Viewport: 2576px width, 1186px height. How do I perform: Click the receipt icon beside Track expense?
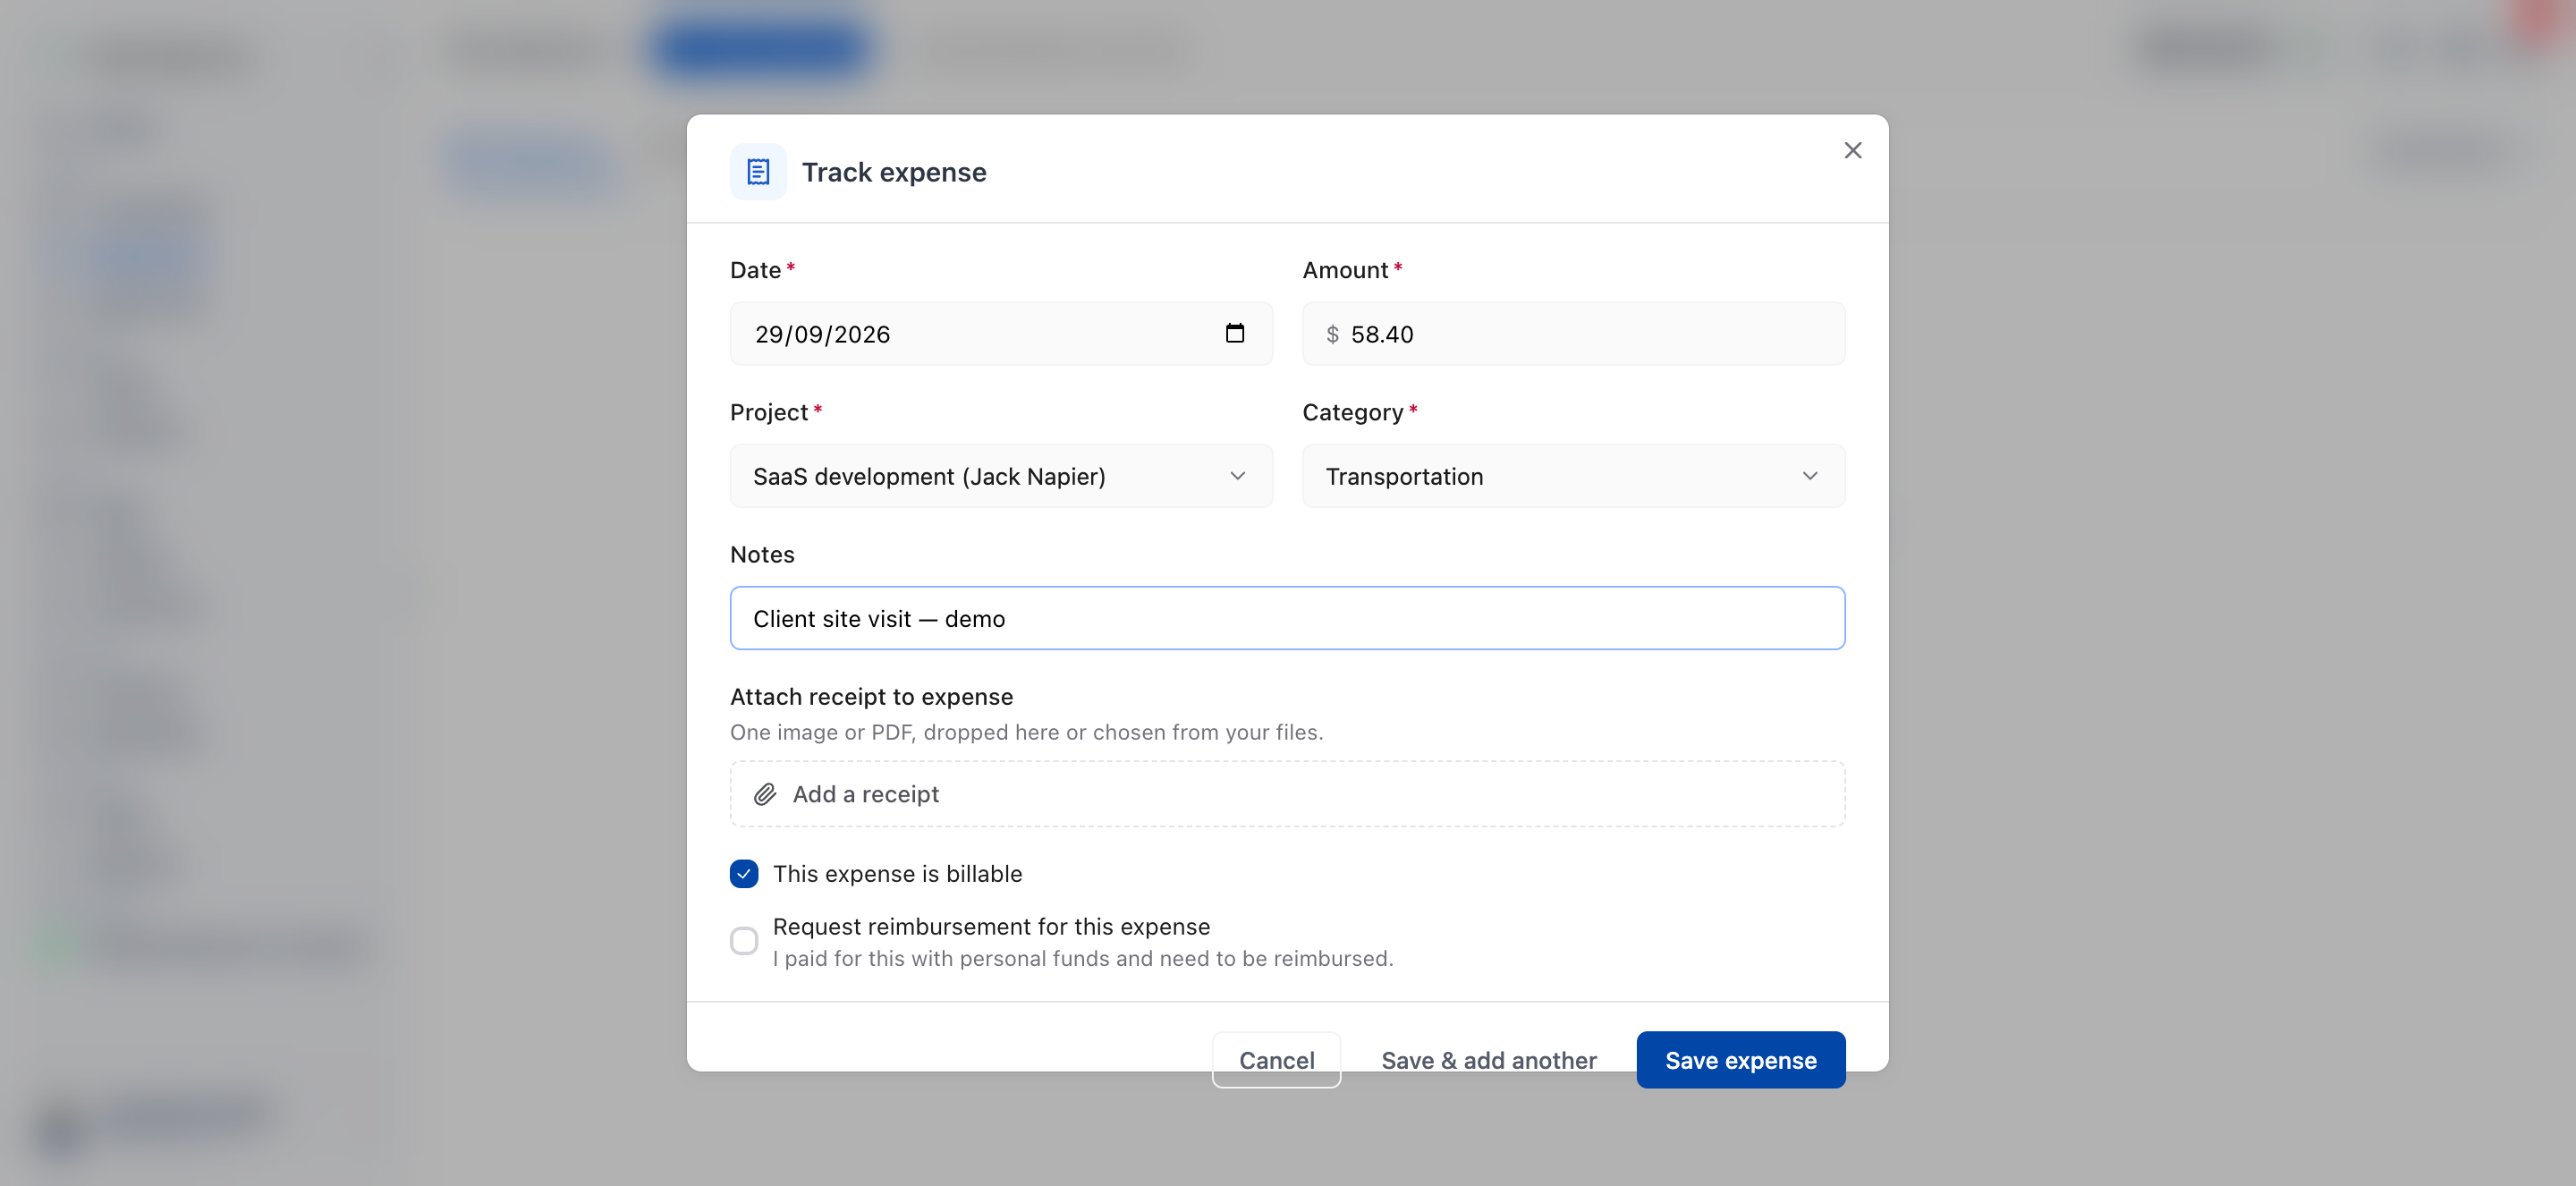tap(758, 172)
